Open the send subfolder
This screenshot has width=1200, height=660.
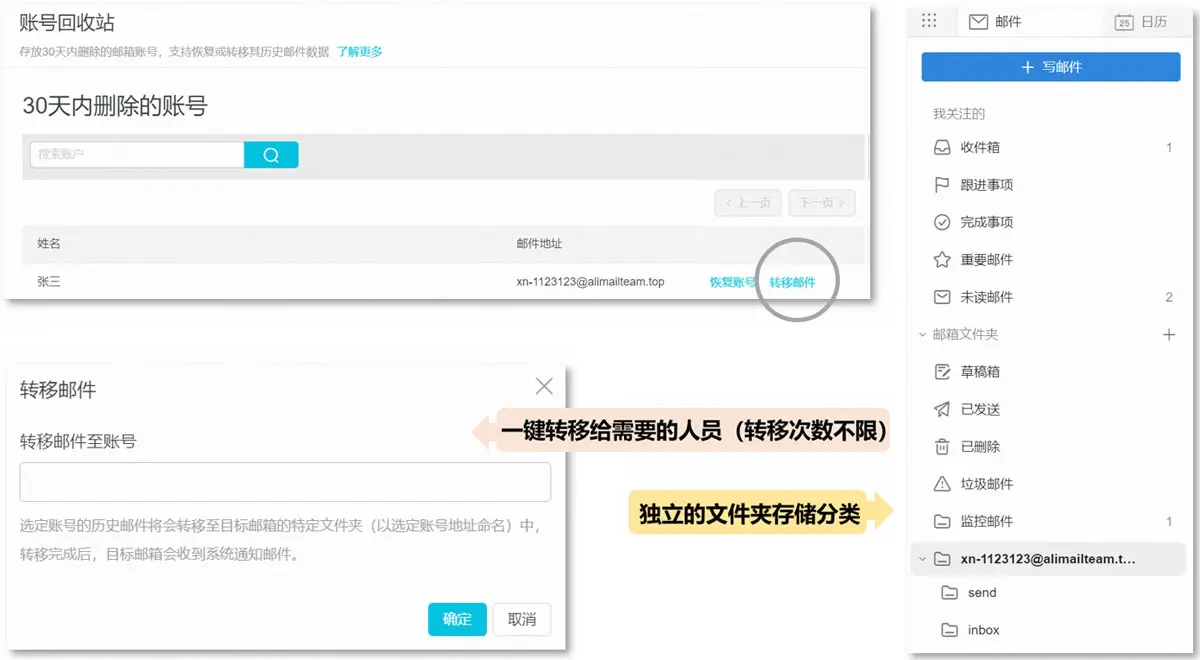point(981,593)
